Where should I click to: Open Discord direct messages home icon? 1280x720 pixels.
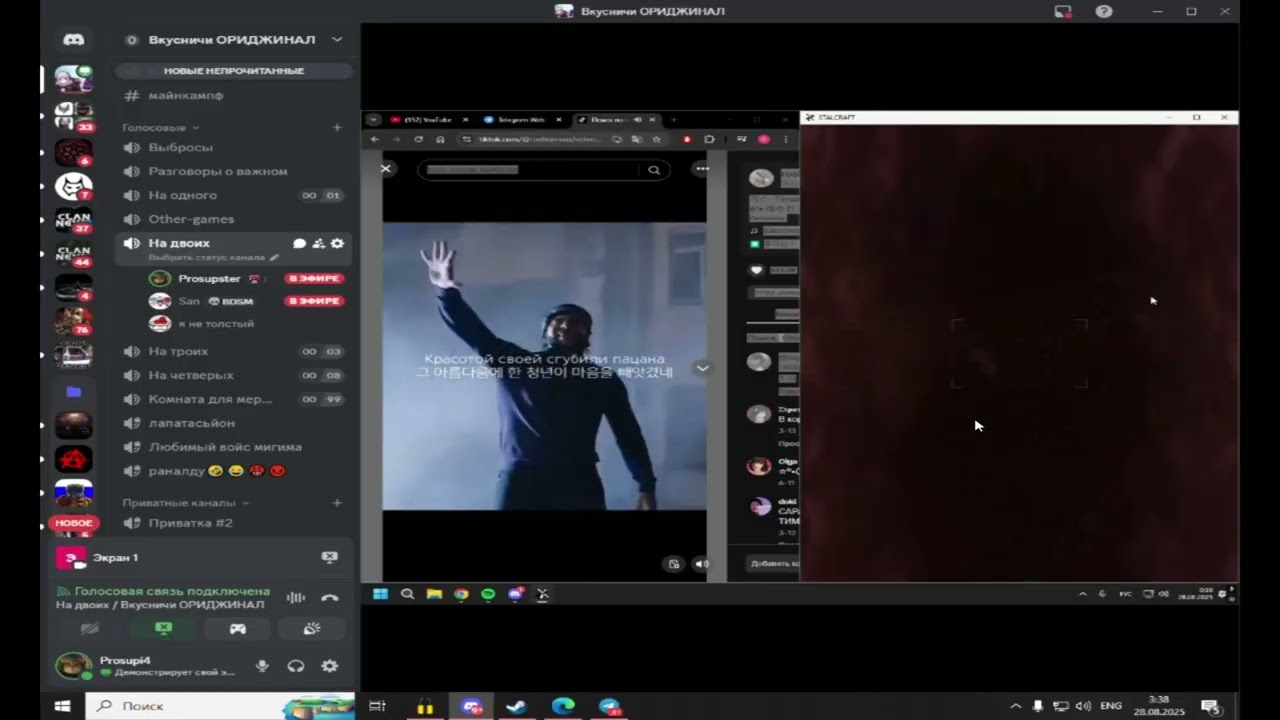pyautogui.click(x=73, y=40)
